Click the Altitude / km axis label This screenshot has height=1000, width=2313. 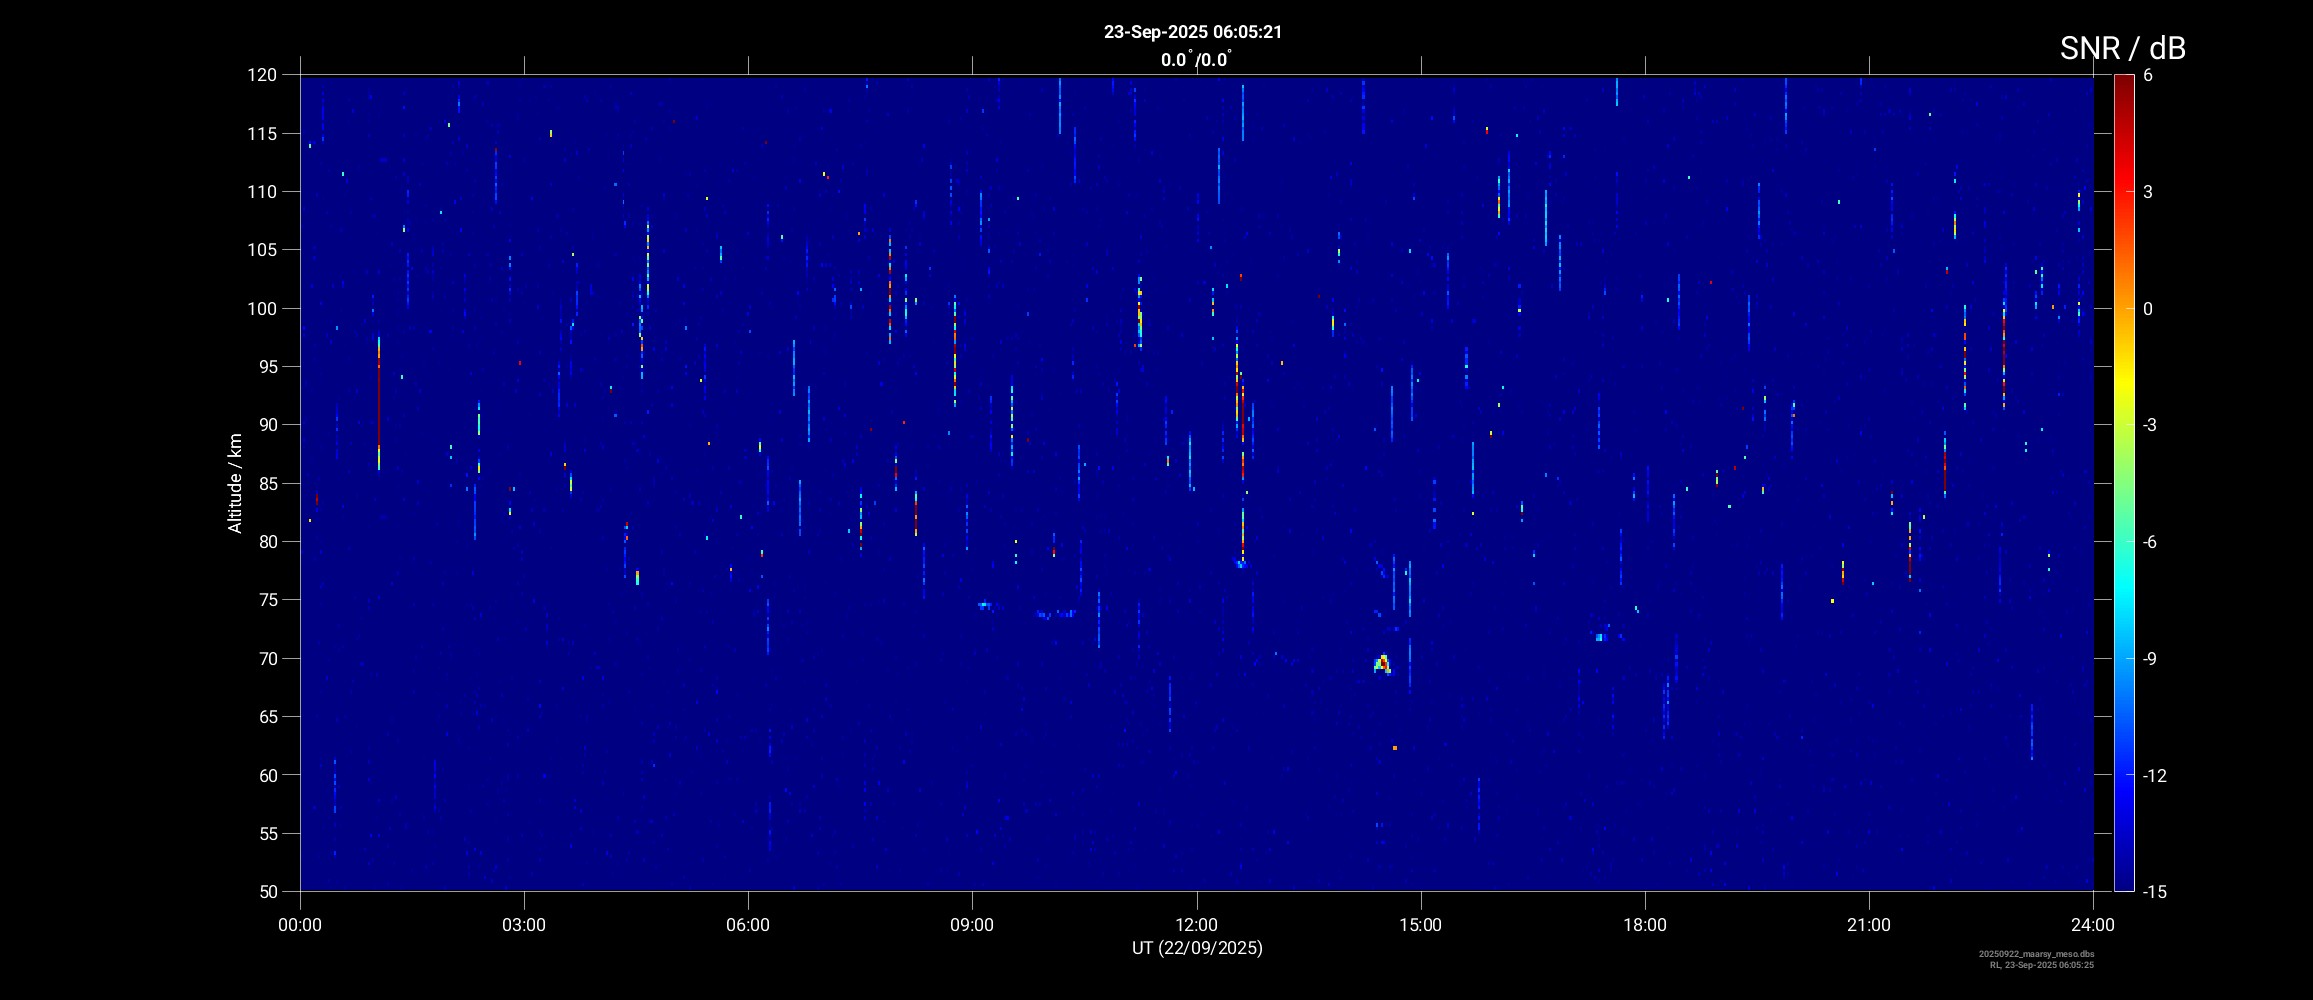[x=235, y=483]
